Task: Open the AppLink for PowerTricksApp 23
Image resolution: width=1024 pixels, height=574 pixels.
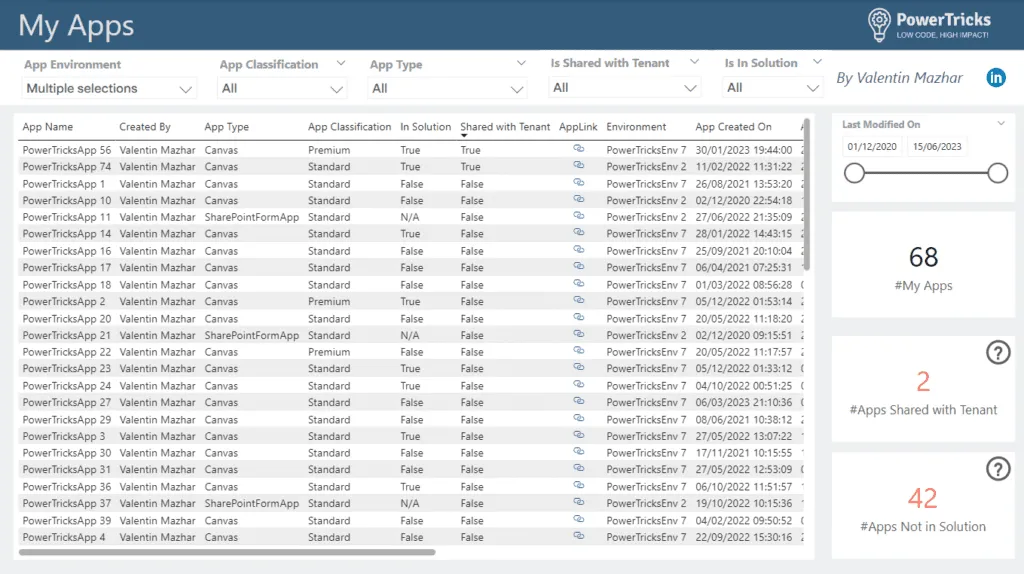Action: click(x=579, y=368)
